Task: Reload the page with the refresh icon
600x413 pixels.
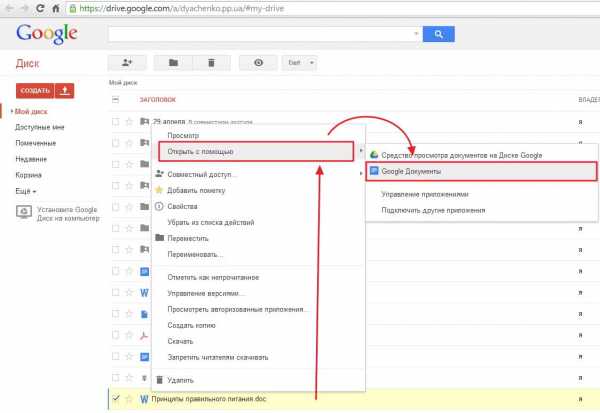Action: point(40,8)
